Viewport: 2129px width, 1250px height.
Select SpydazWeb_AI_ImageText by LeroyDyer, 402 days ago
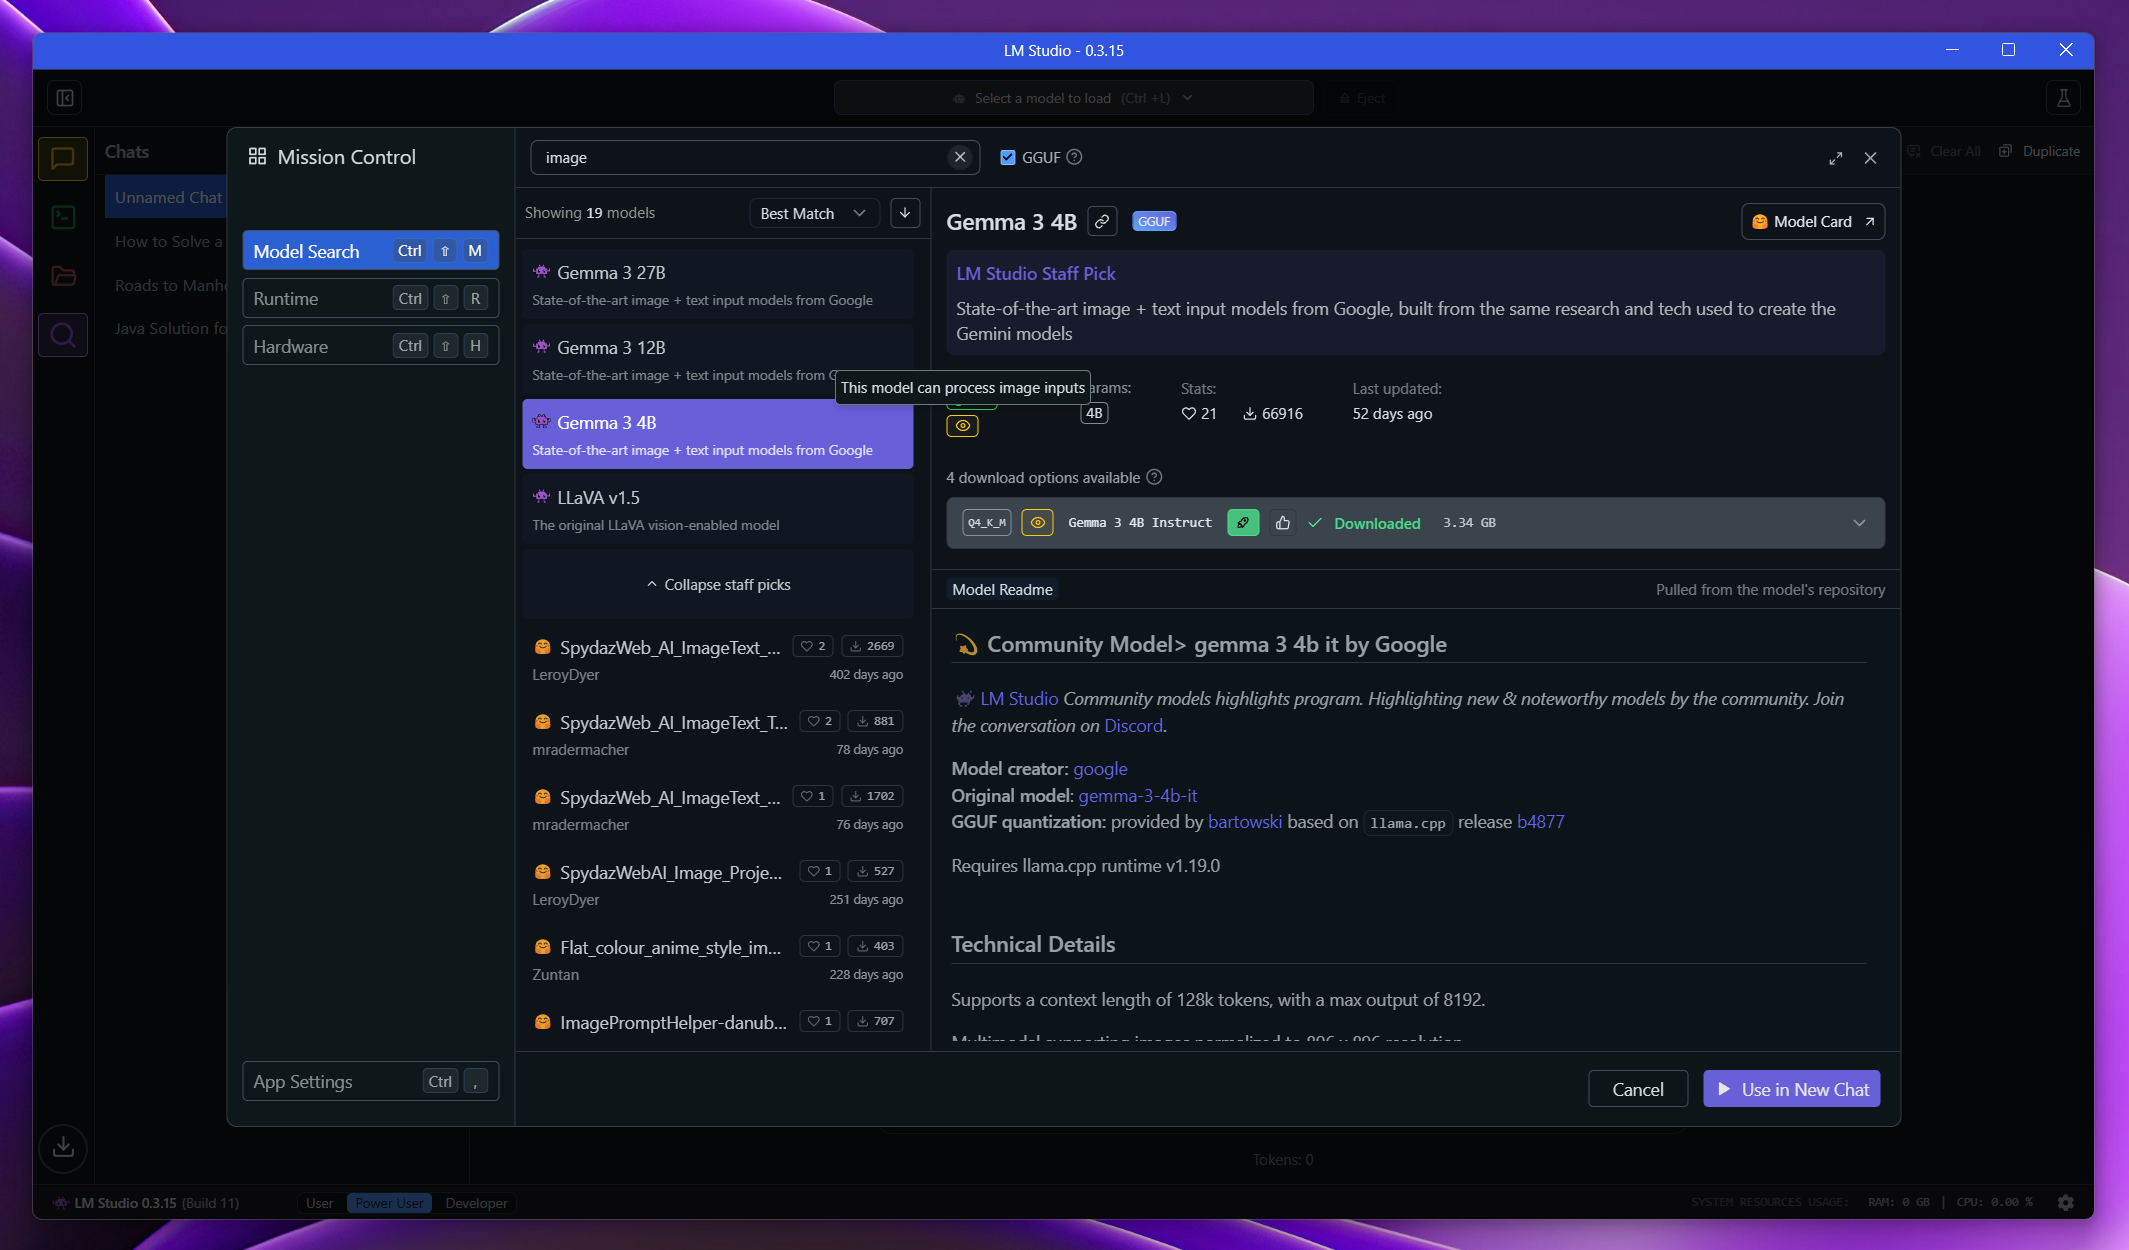tap(718, 660)
